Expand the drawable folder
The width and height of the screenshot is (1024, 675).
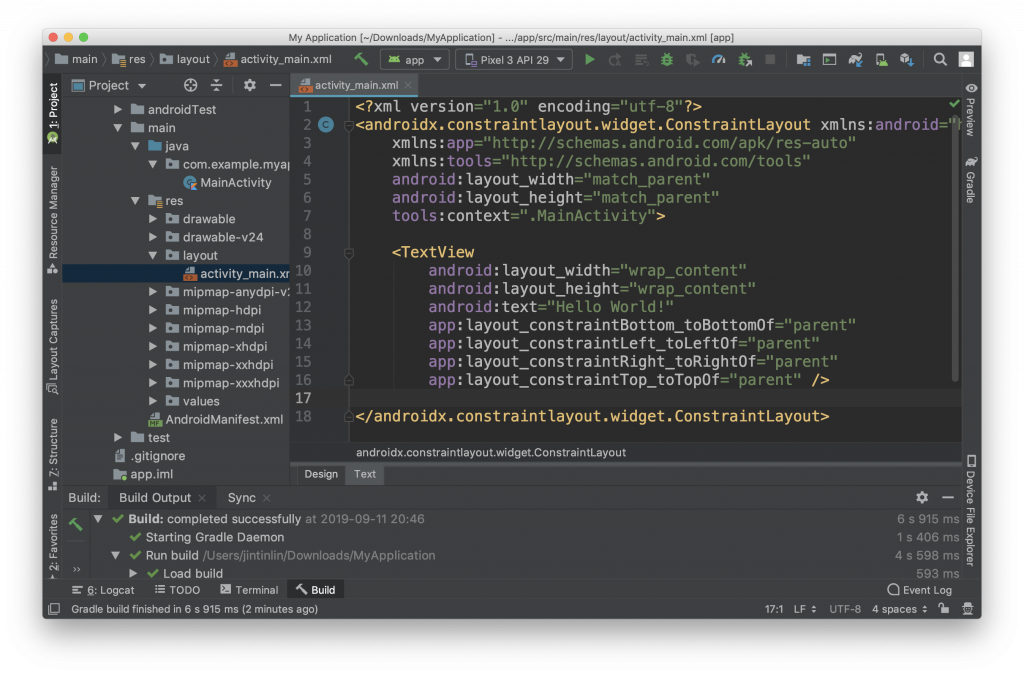(153, 219)
